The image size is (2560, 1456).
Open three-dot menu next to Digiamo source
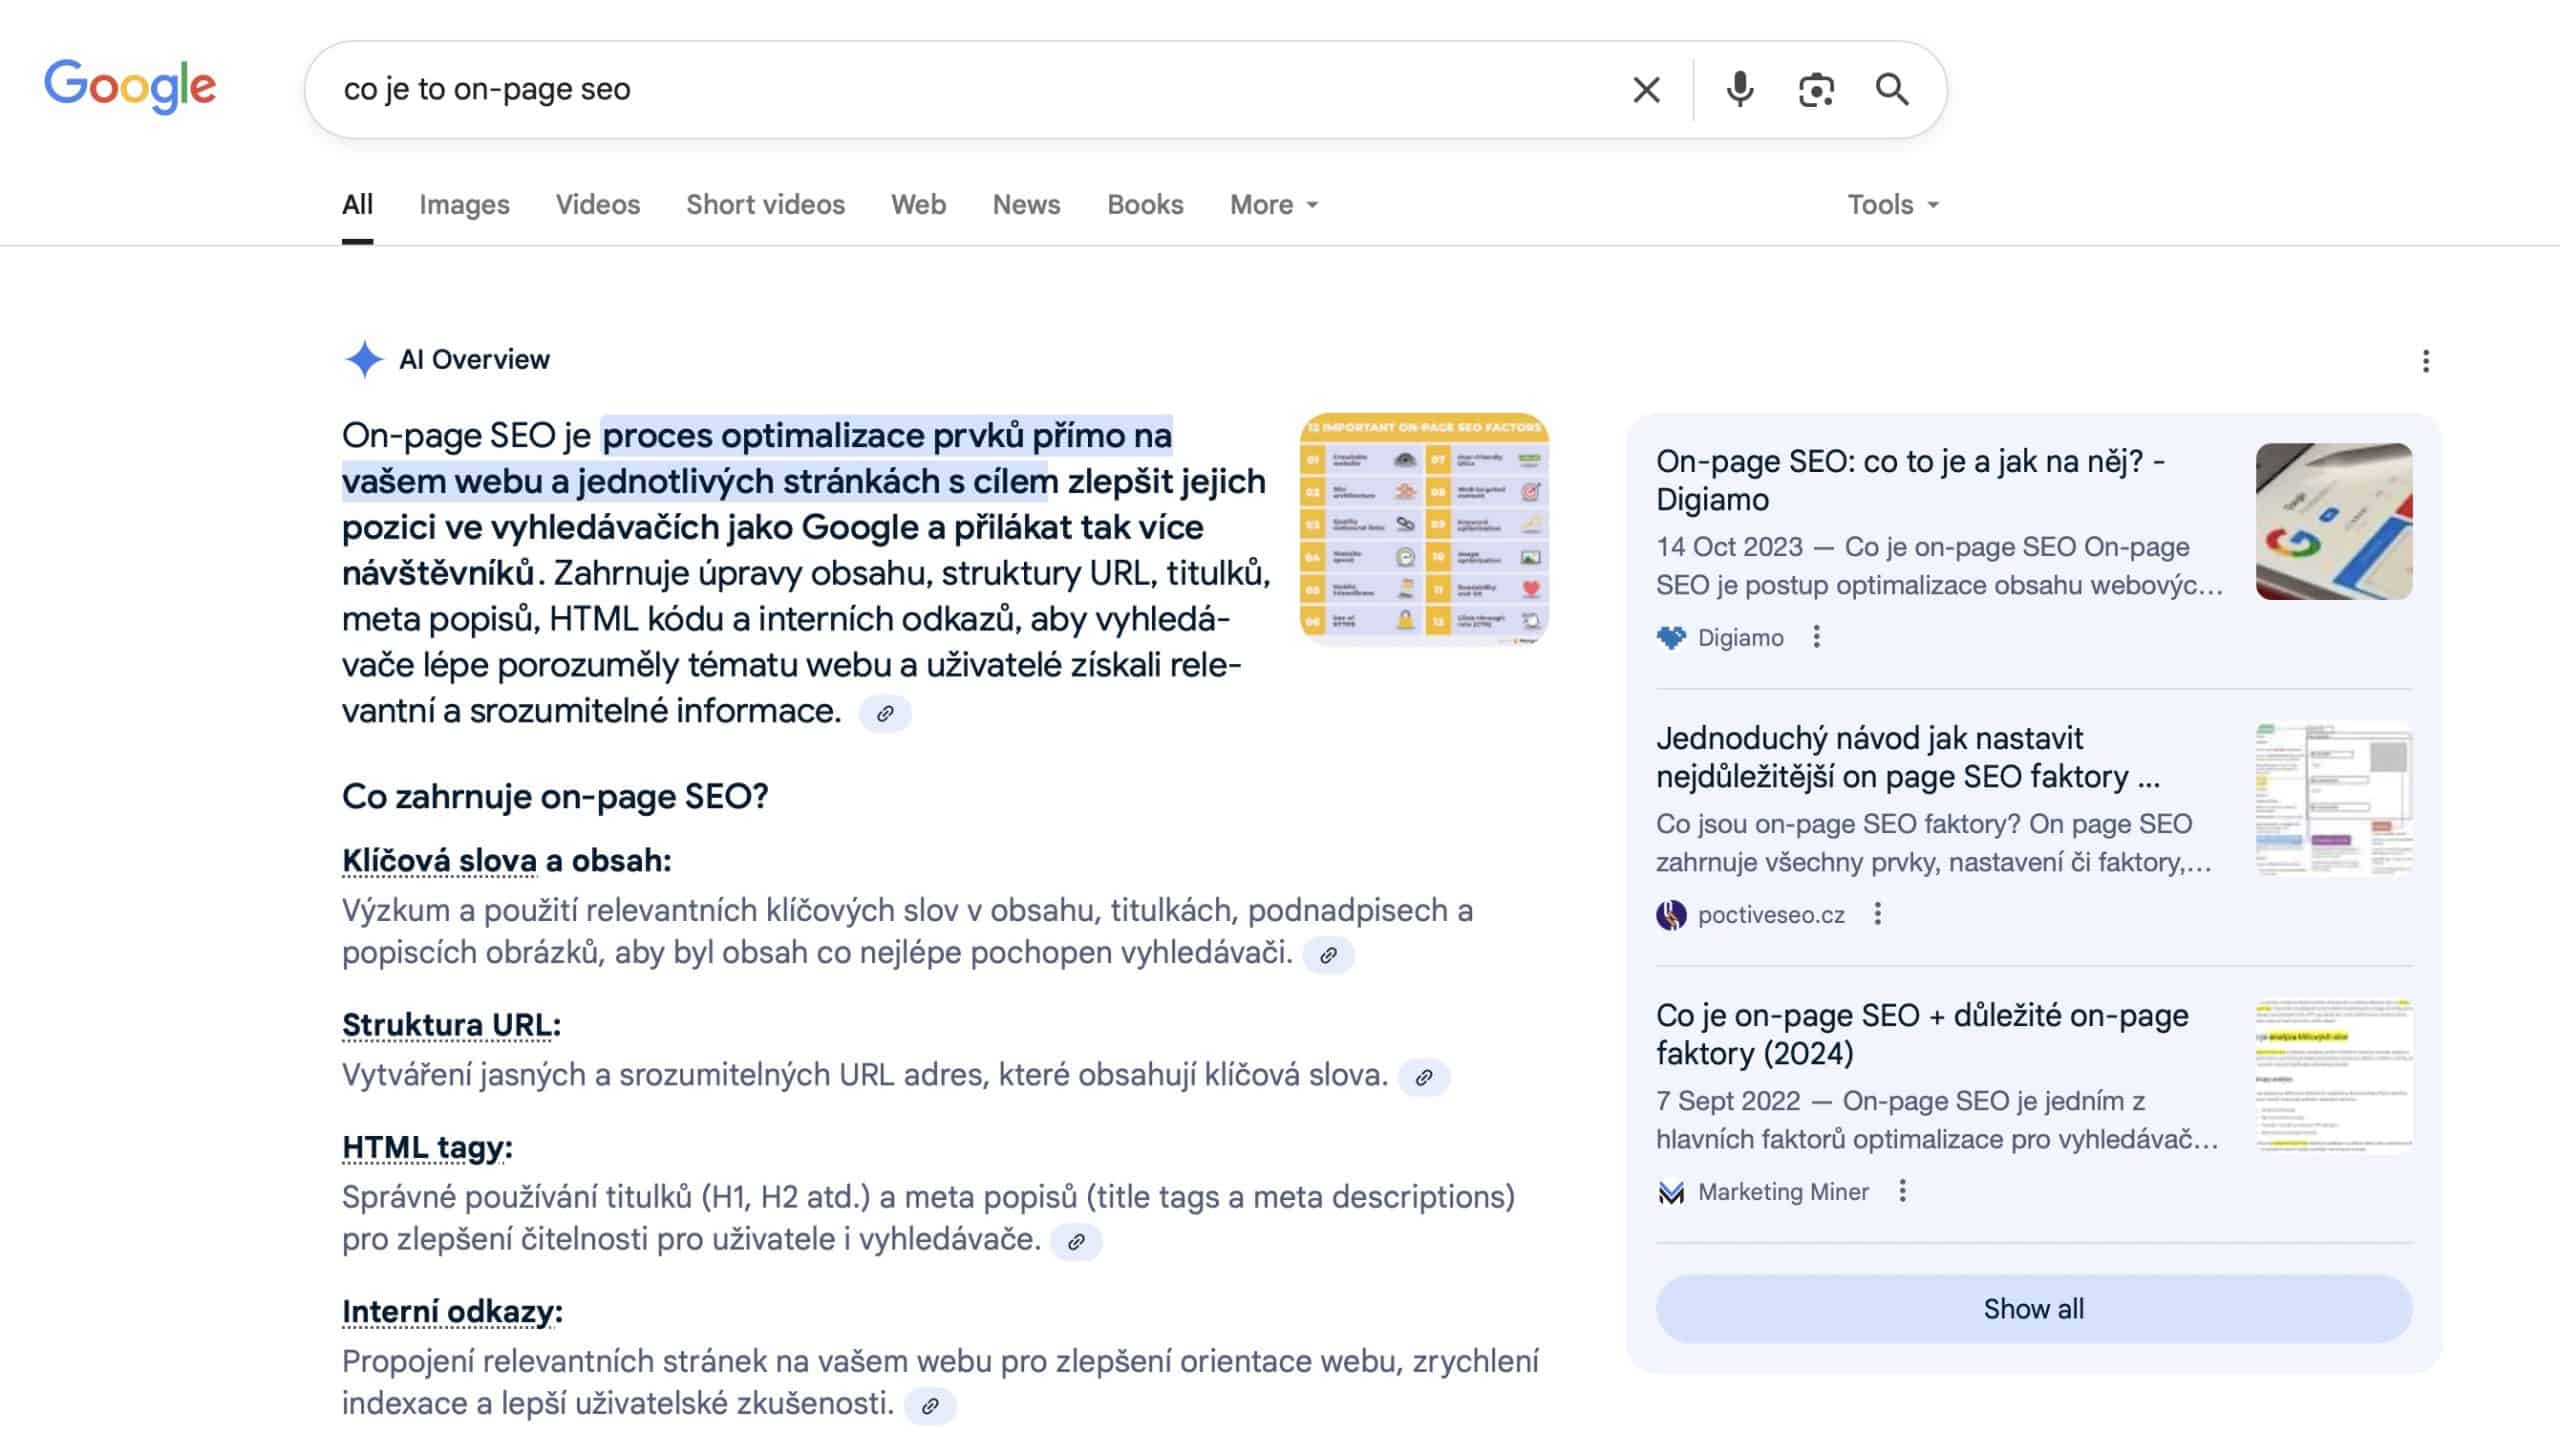(1816, 637)
